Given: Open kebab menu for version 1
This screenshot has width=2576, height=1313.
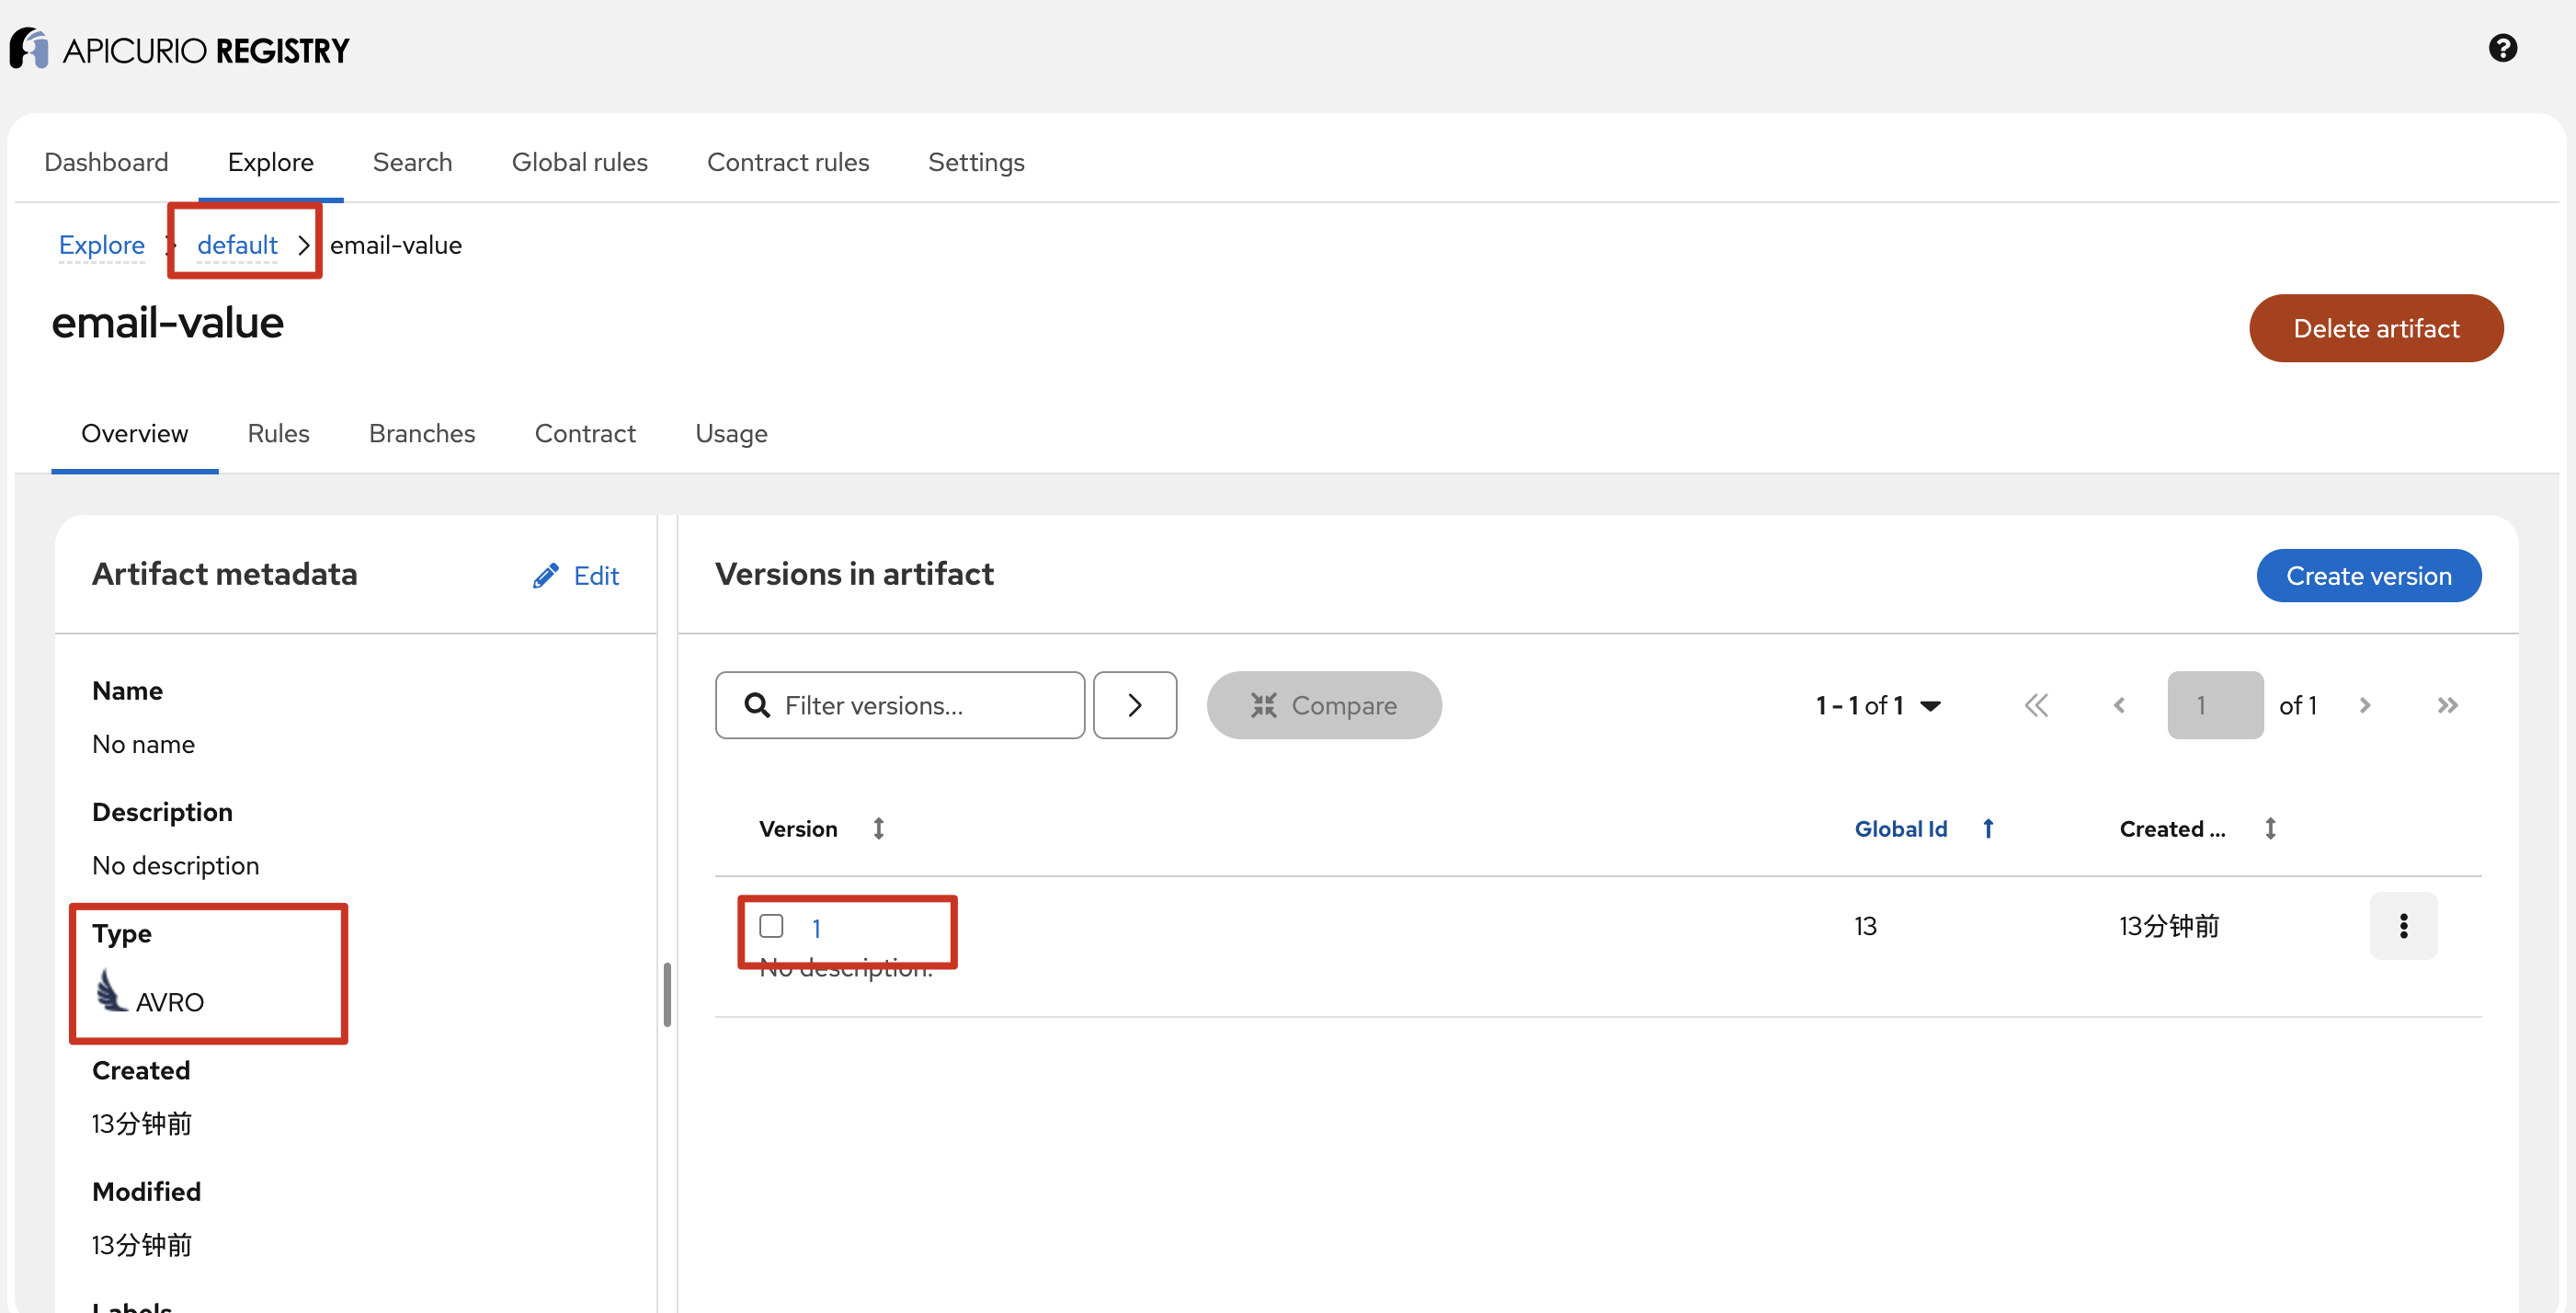Looking at the screenshot, I should [2403, 926].
